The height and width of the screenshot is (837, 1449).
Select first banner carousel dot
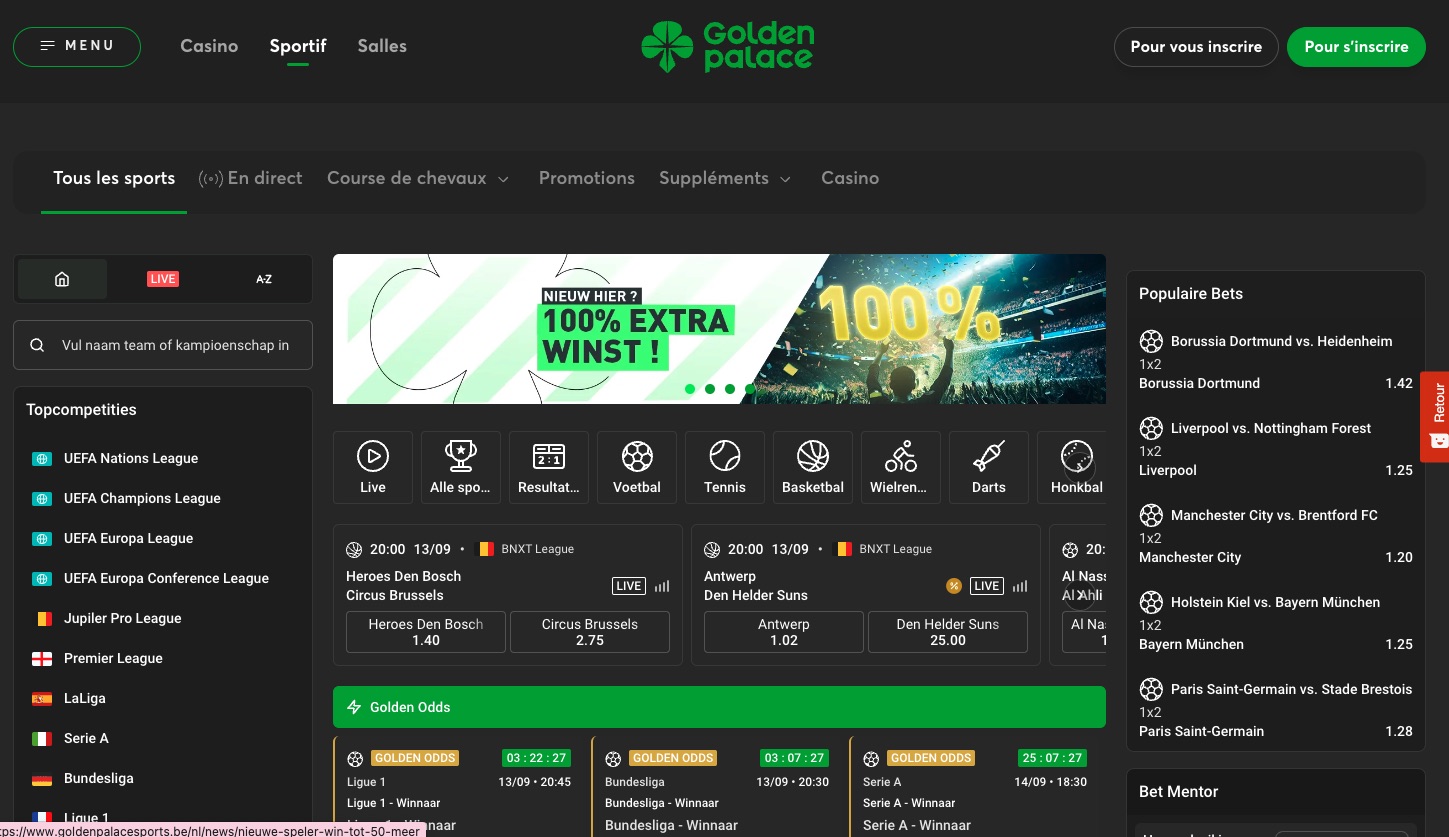[x=690, y=389]
